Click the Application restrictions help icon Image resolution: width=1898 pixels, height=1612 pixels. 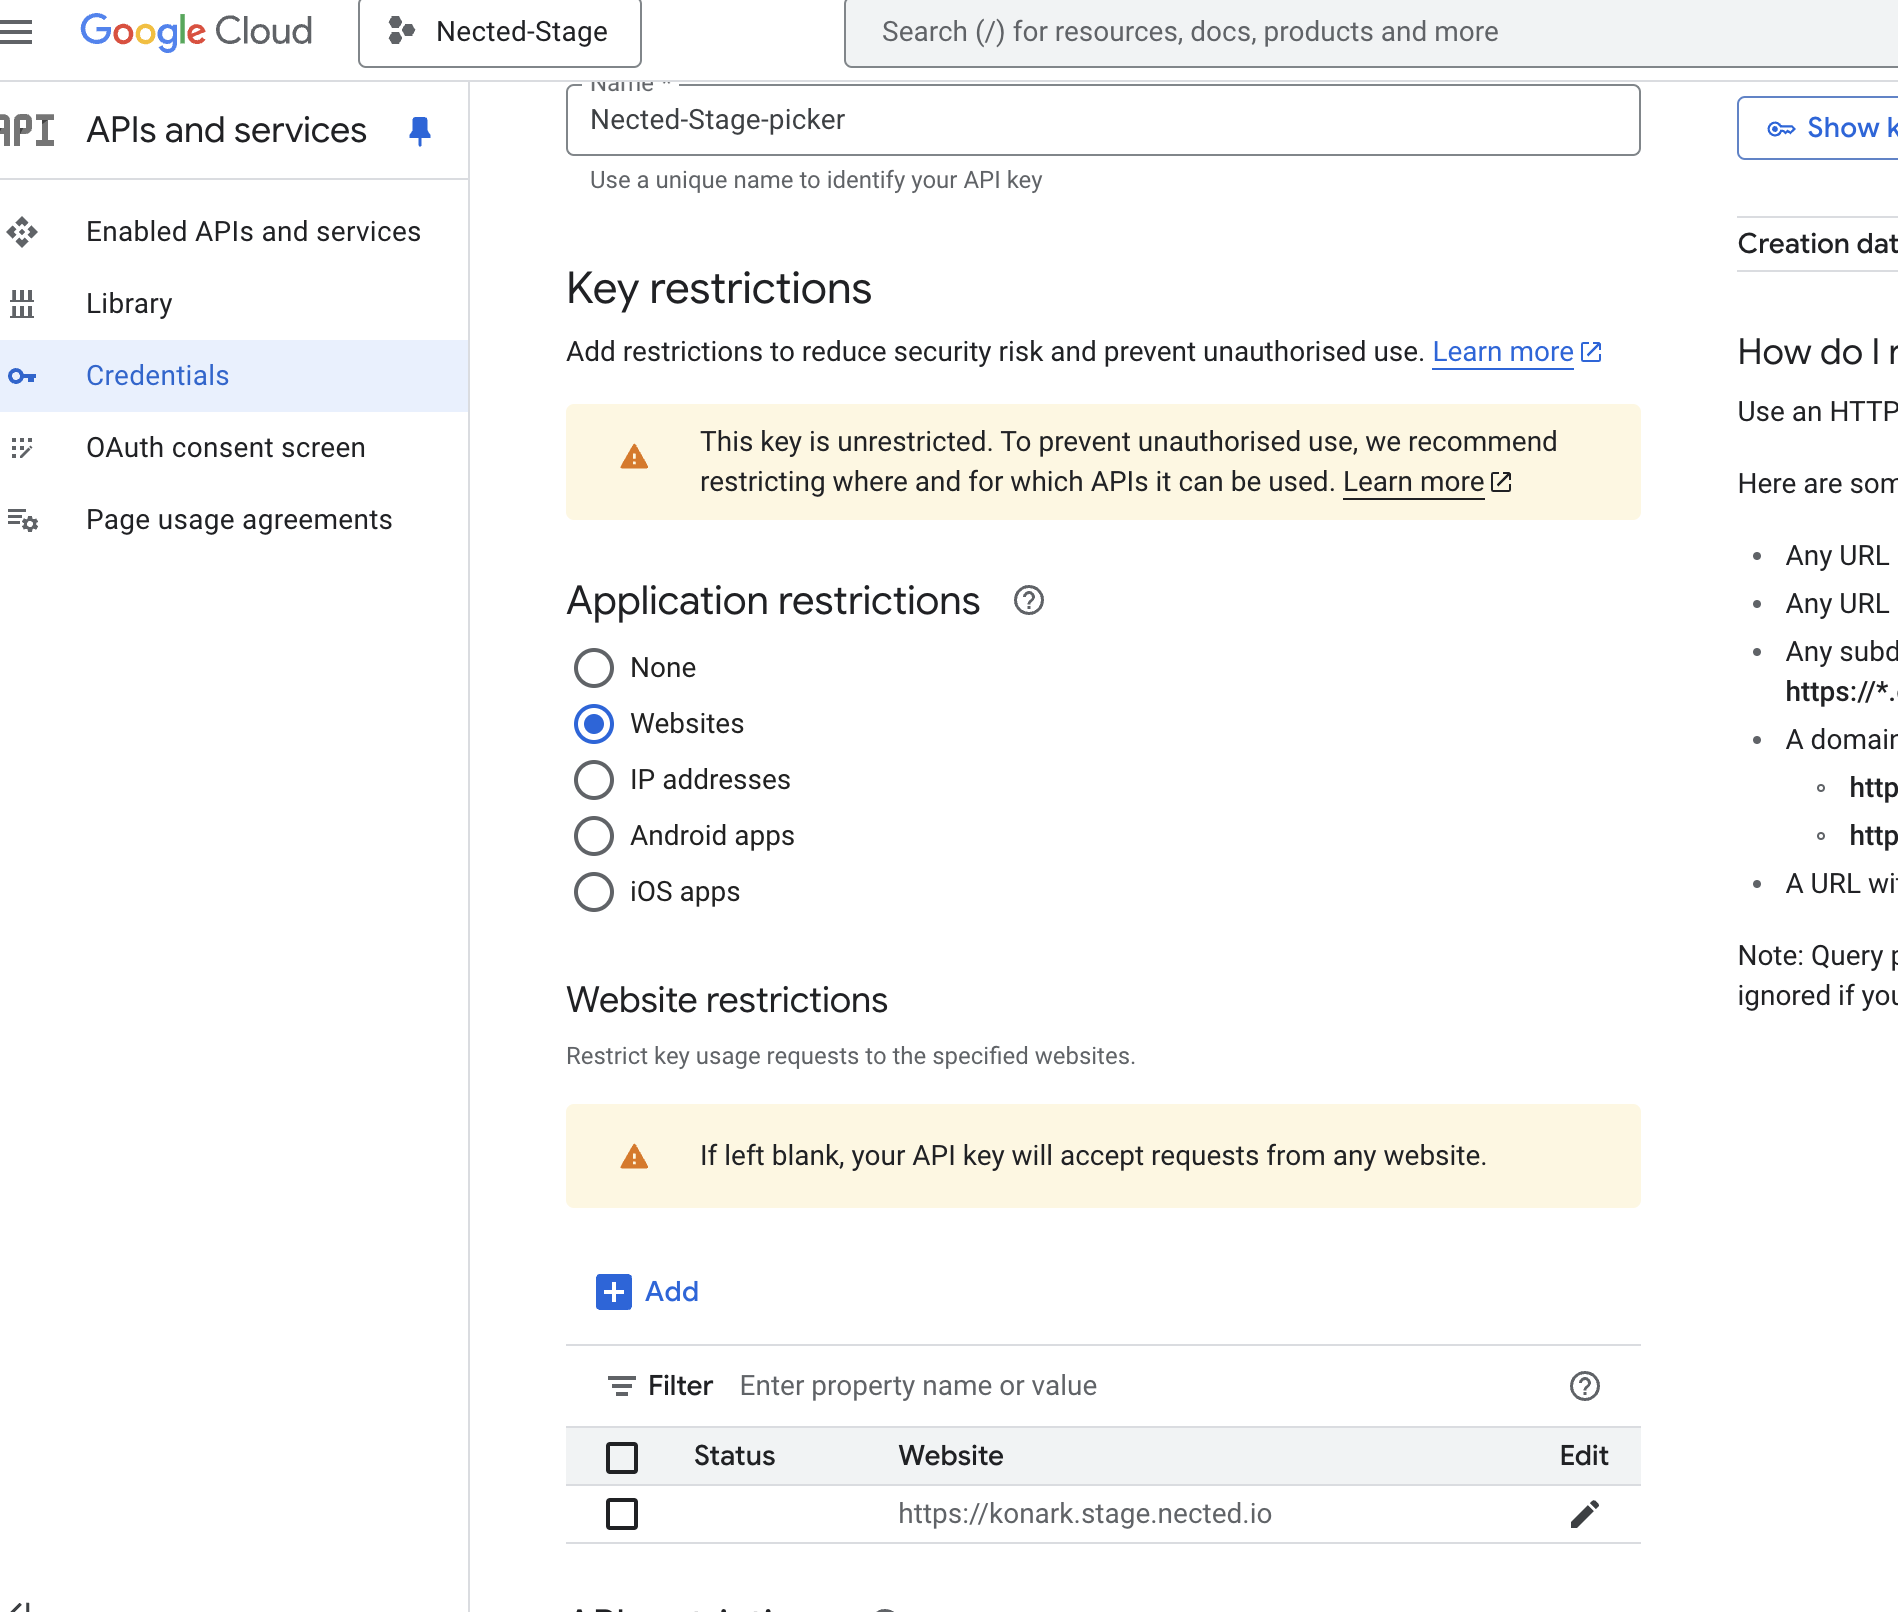[x=1028, y=601]
